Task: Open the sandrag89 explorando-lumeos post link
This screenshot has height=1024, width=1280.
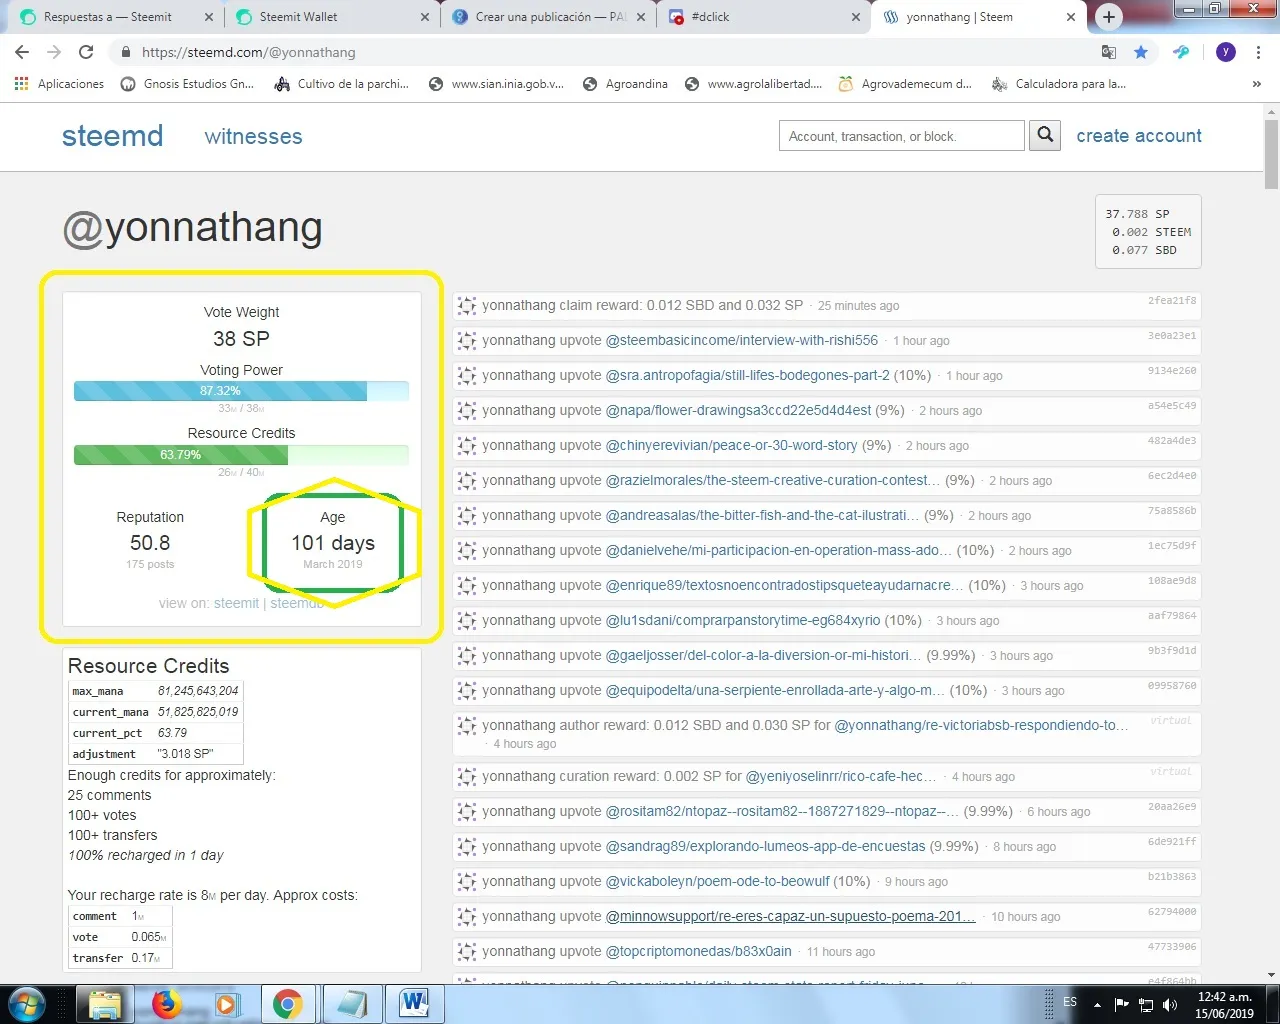Action: pos(766,846)
